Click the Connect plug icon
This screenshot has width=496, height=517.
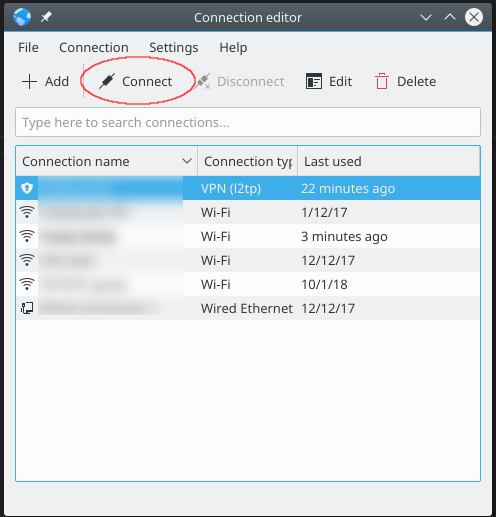click(x=107, y=81)
